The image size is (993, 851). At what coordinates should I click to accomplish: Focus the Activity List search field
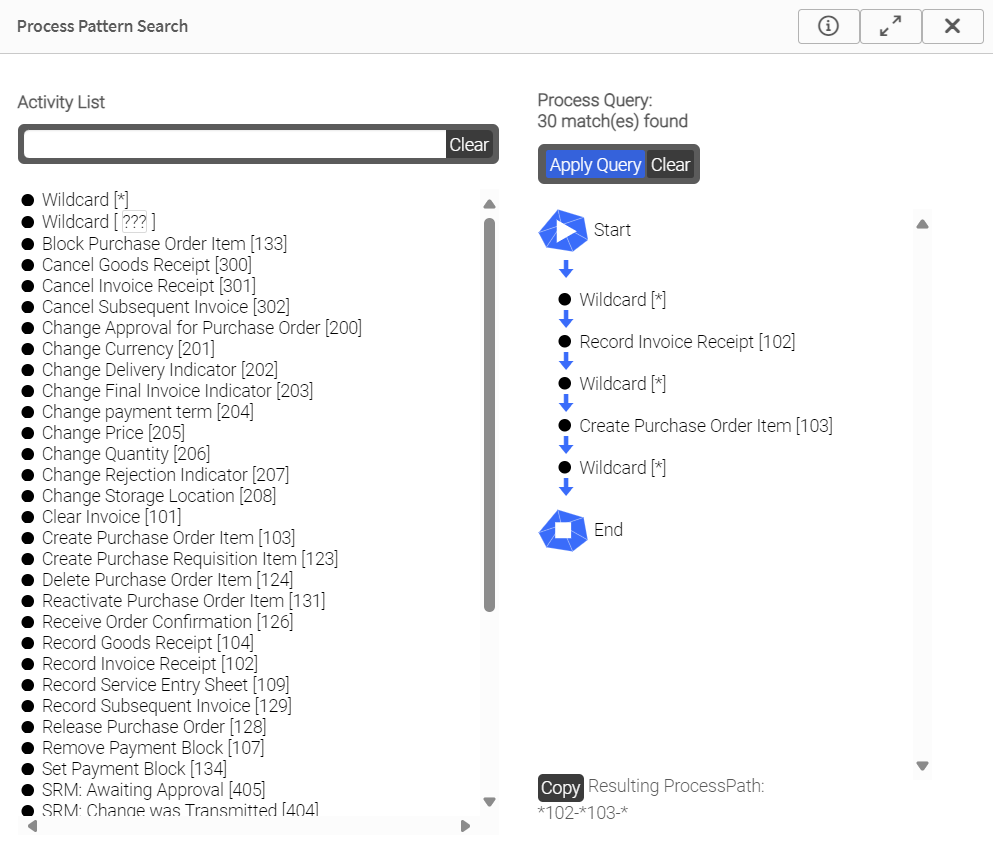(235, 144)
